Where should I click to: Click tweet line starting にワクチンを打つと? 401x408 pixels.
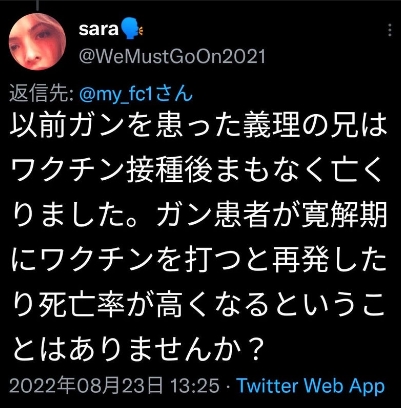pyautogui.click(x=199, y=260)
